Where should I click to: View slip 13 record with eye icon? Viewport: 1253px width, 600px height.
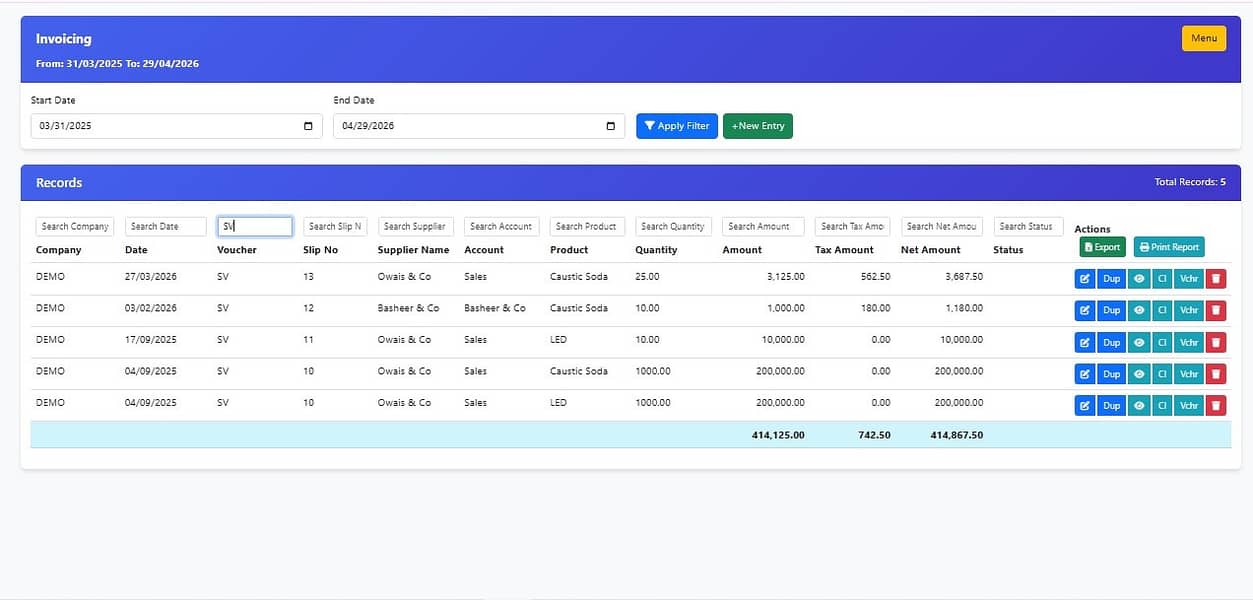1139,279
